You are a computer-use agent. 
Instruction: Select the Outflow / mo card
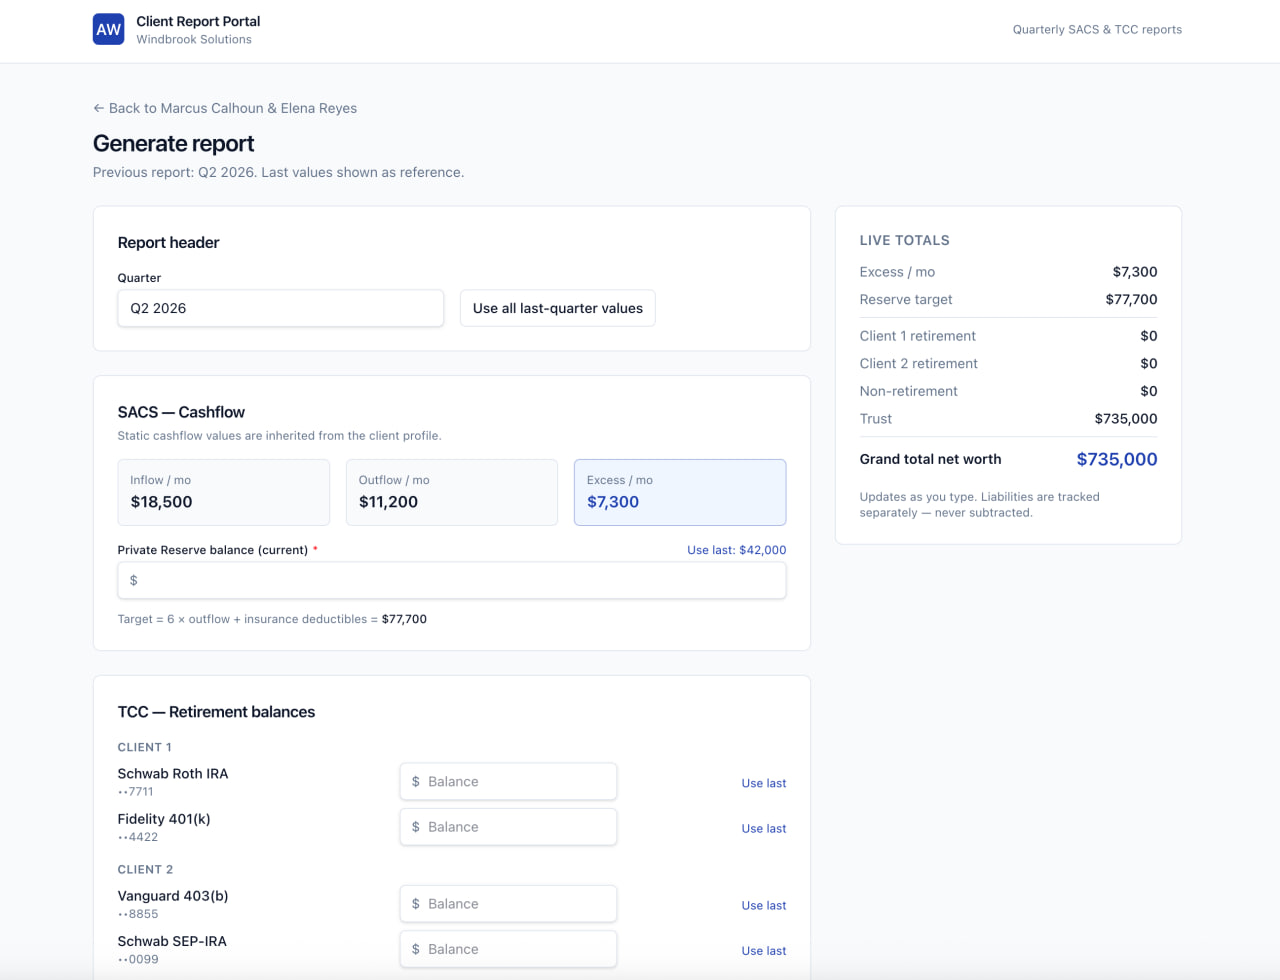452,492
